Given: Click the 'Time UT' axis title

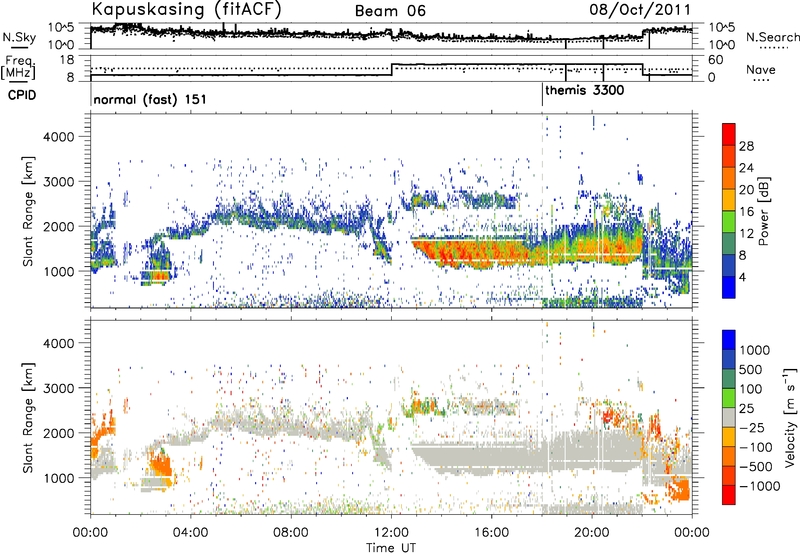Looking at the screenshot, I should point(391,547).
